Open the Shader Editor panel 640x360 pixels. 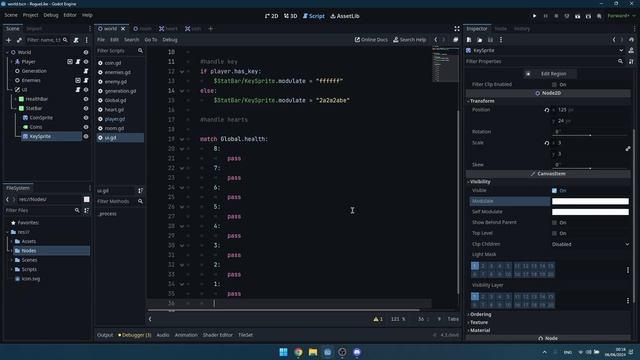click(218, 335)
